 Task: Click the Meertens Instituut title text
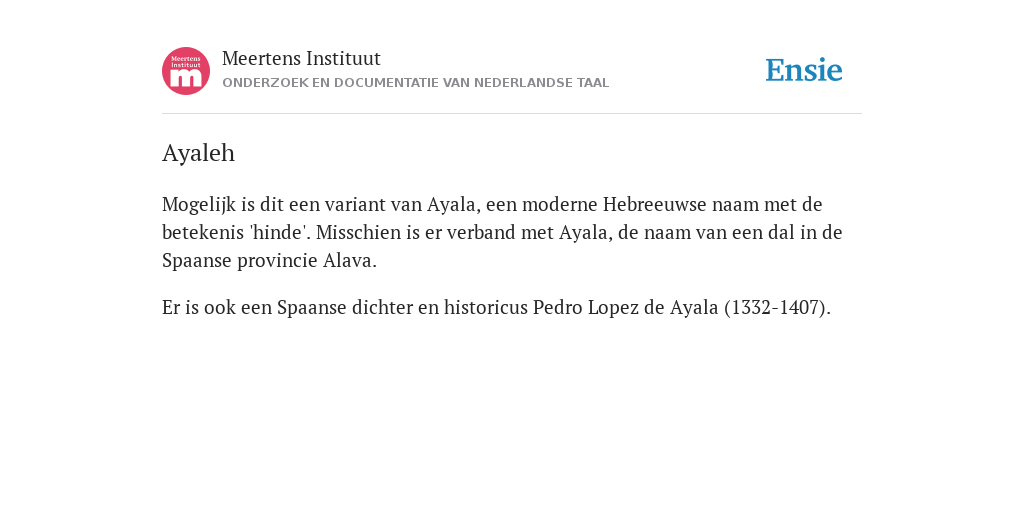pyautogui.click(x=301, y=59)
